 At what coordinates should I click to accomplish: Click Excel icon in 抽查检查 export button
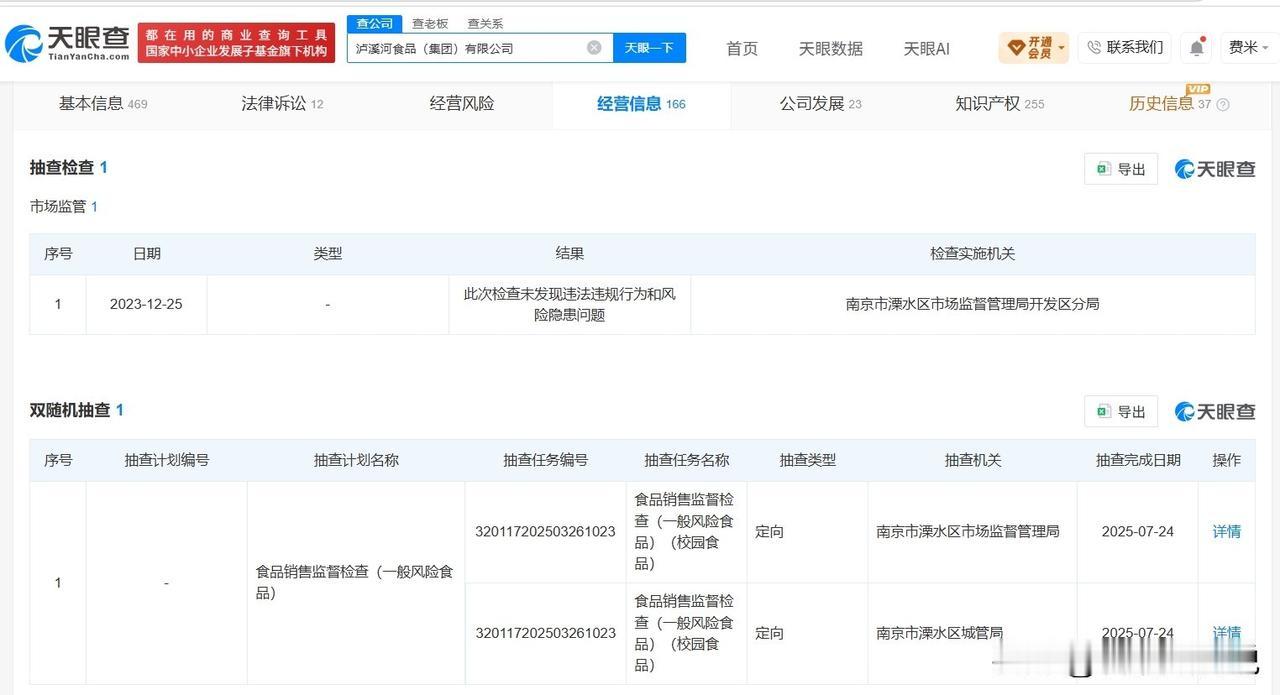[x=1103, y=169]
